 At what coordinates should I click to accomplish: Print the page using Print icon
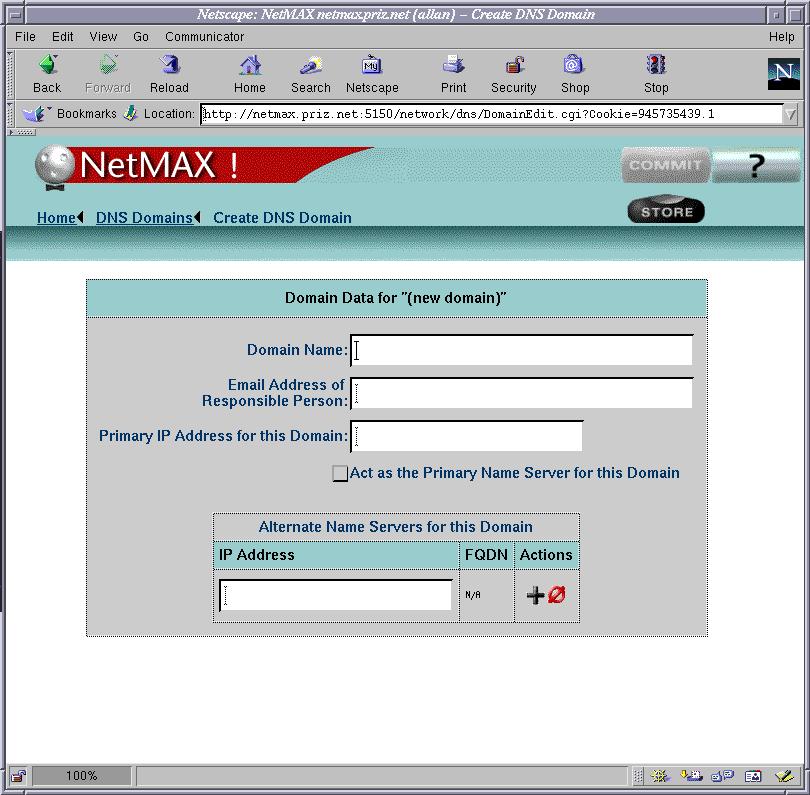tap(454, 67)
